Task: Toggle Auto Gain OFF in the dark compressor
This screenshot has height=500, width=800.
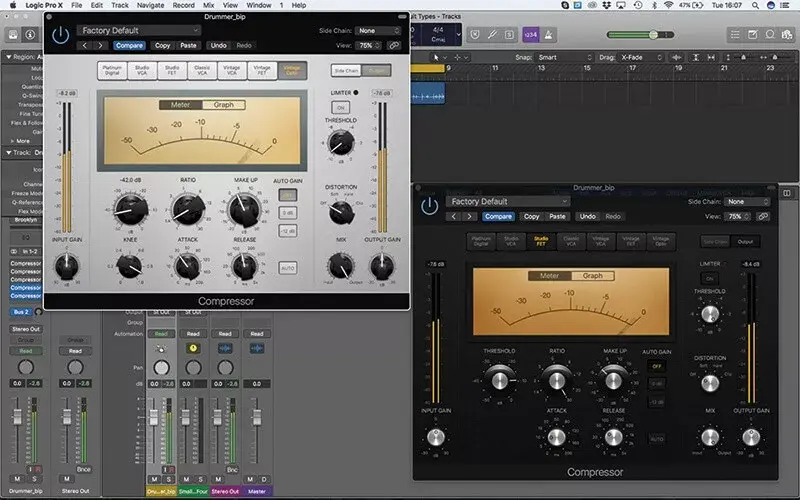Action: [x=657, y=366]
